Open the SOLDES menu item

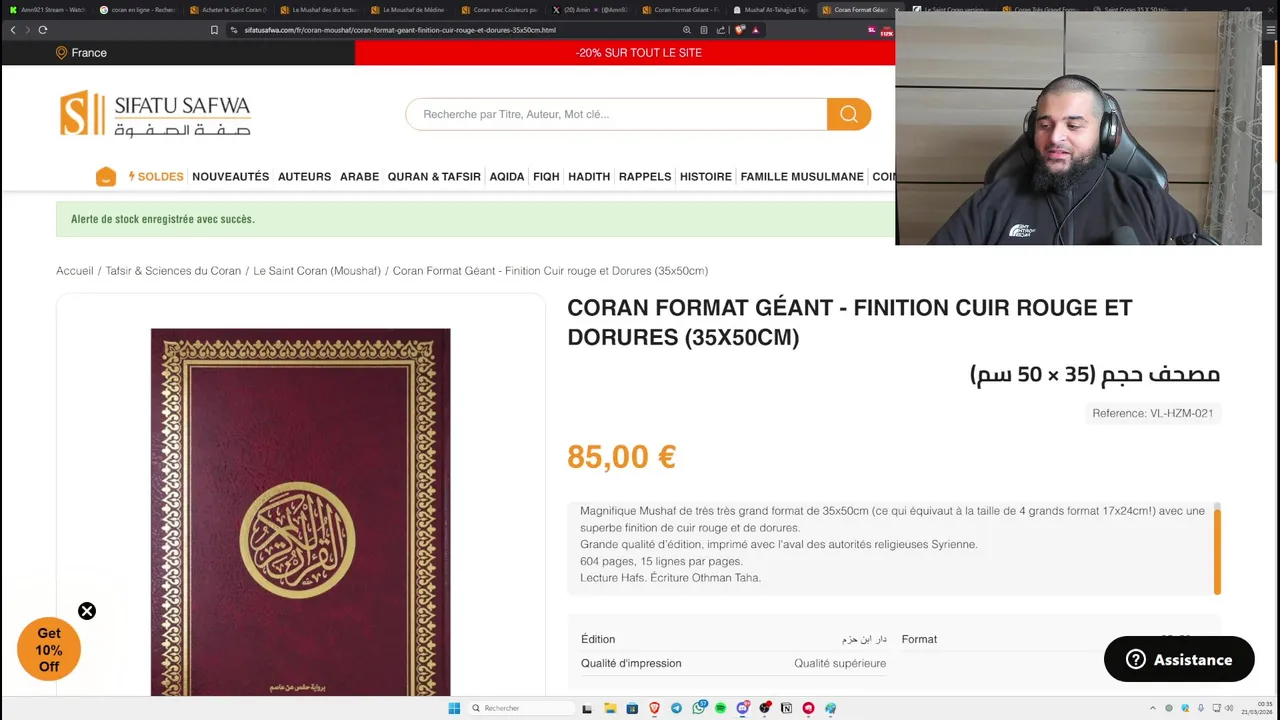pos(156,177)
